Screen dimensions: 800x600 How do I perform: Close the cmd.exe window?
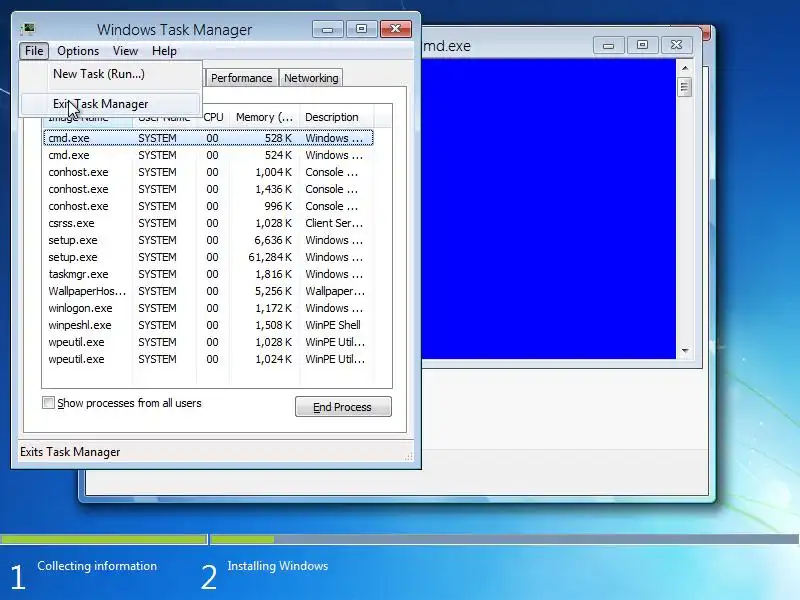tap(677, 45)
